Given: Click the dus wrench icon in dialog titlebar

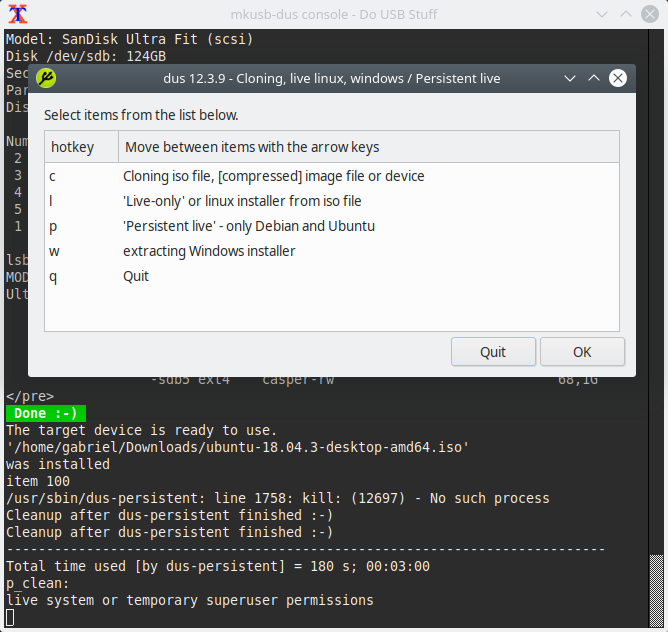Looking at the screenshot, I should pyautogui.click(x=46, y=78).
